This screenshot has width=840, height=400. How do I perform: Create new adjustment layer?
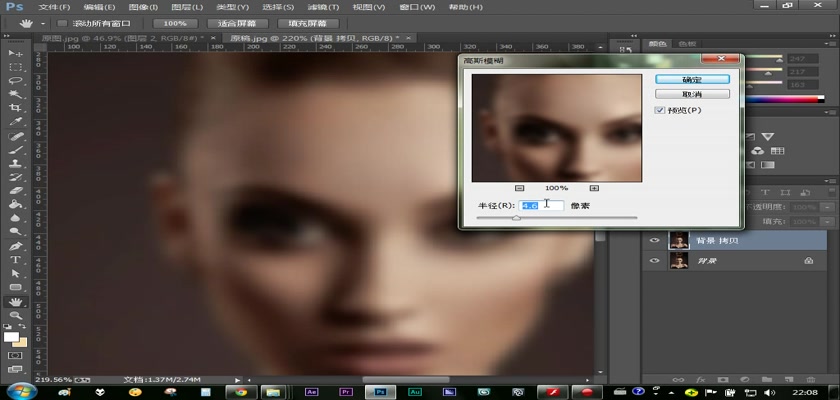[x=744, y=380]
